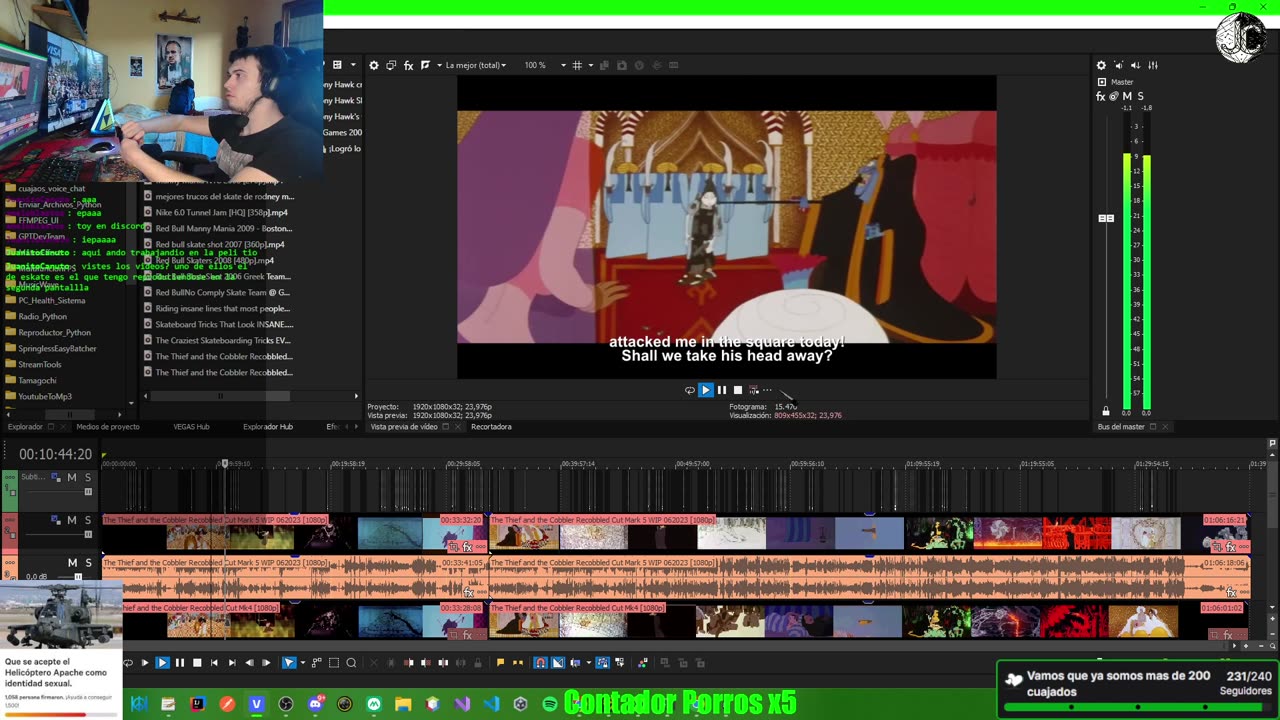Screen dimensions: 1280x720
Task: Open more options in the preview transport
Action: [x=767, y=390]
